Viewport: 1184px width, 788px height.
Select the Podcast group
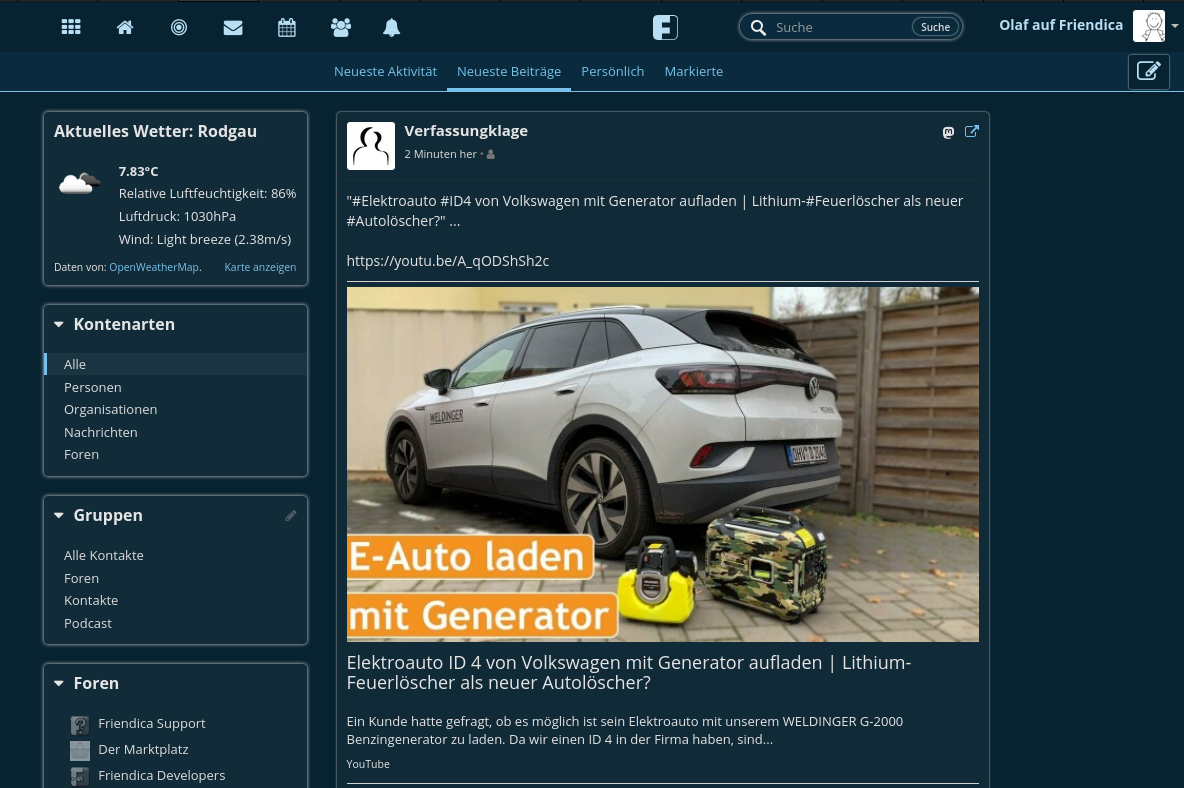tap(88, 623)
